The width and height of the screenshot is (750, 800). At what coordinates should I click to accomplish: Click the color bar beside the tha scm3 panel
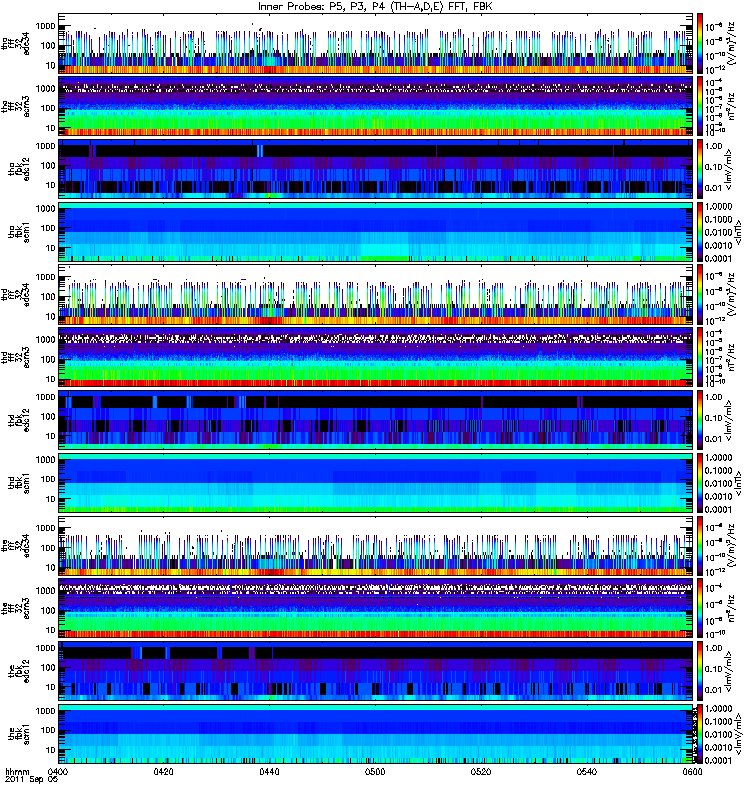point(701,107)
